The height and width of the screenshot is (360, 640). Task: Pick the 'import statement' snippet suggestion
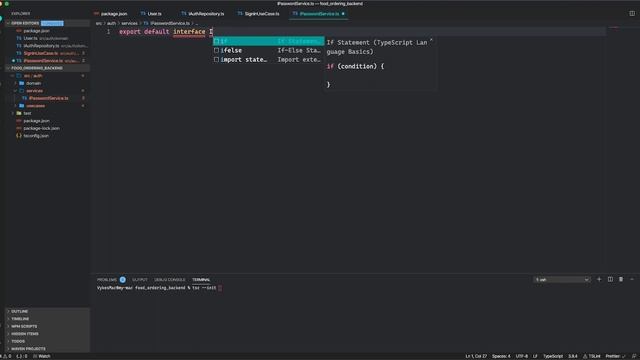point(269,60)
